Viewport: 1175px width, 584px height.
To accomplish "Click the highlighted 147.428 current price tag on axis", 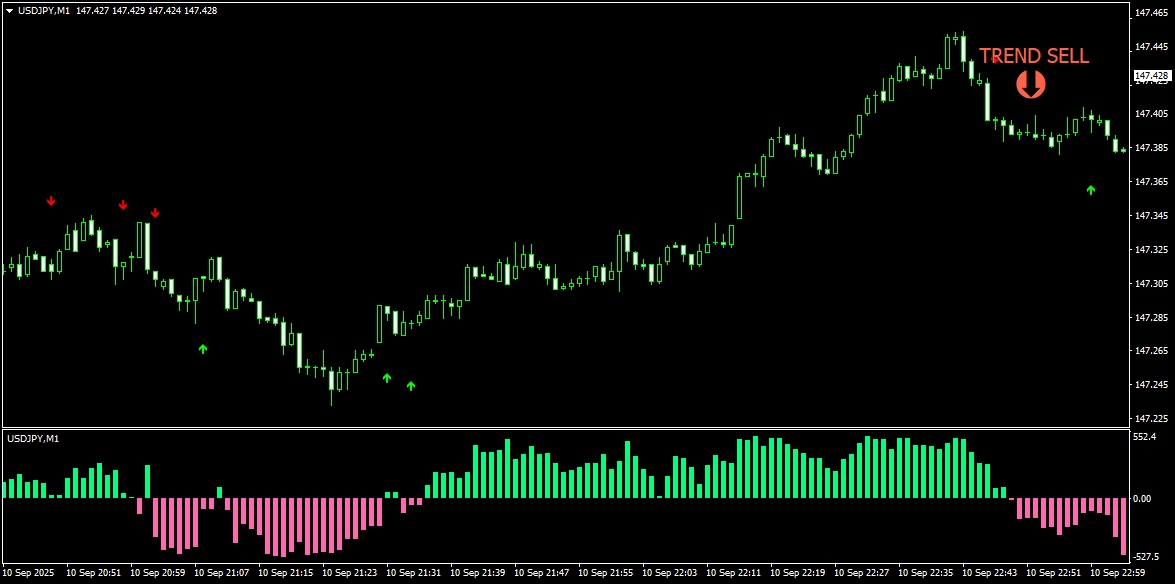I will (x=1152, y=76).
